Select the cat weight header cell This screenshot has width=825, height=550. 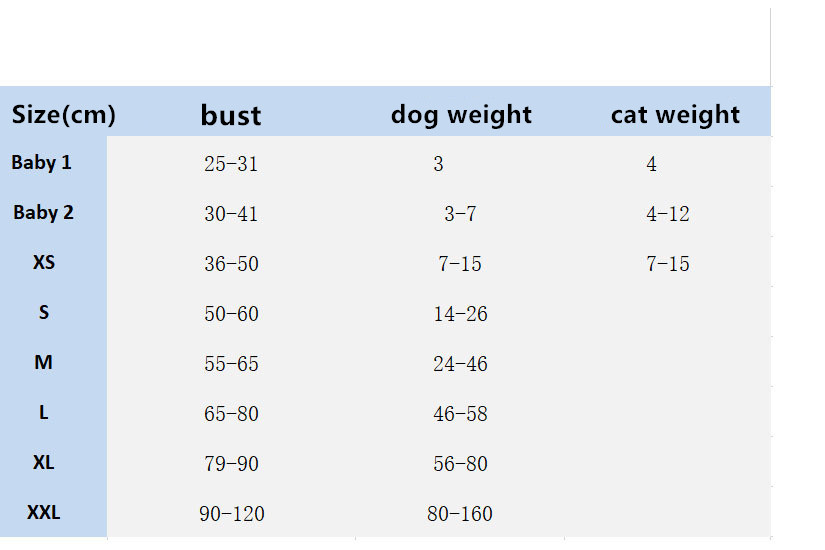coord(675,115)
